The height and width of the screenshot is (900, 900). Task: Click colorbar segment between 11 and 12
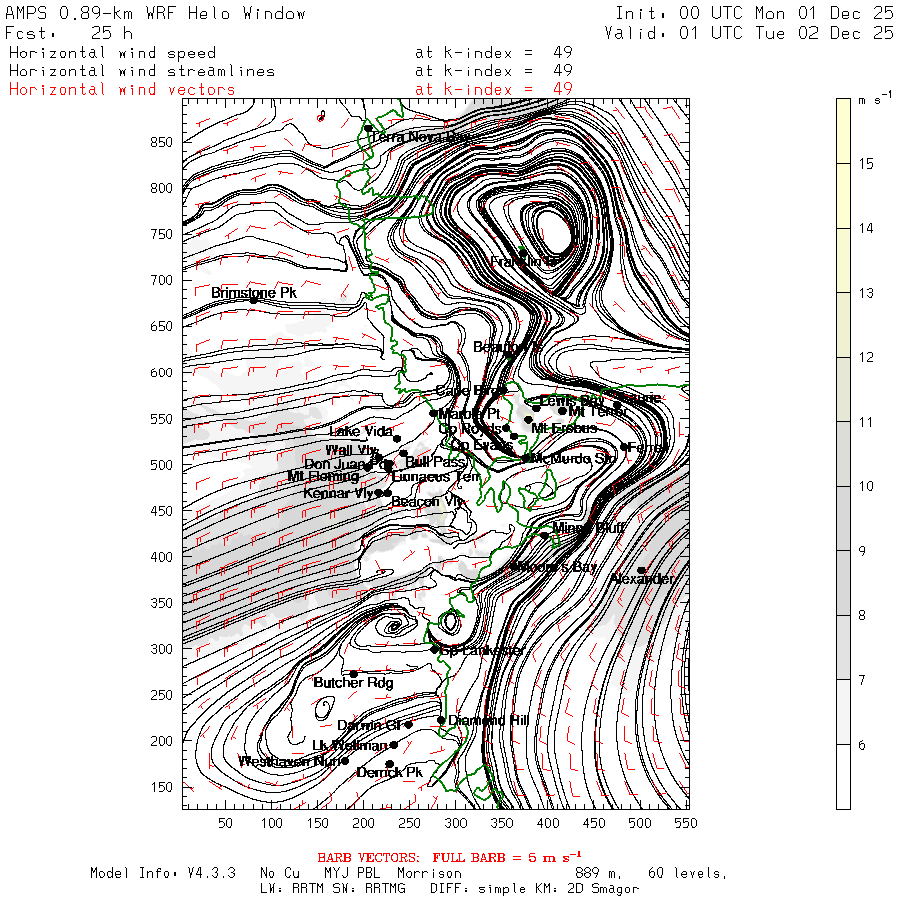[843, 389]
